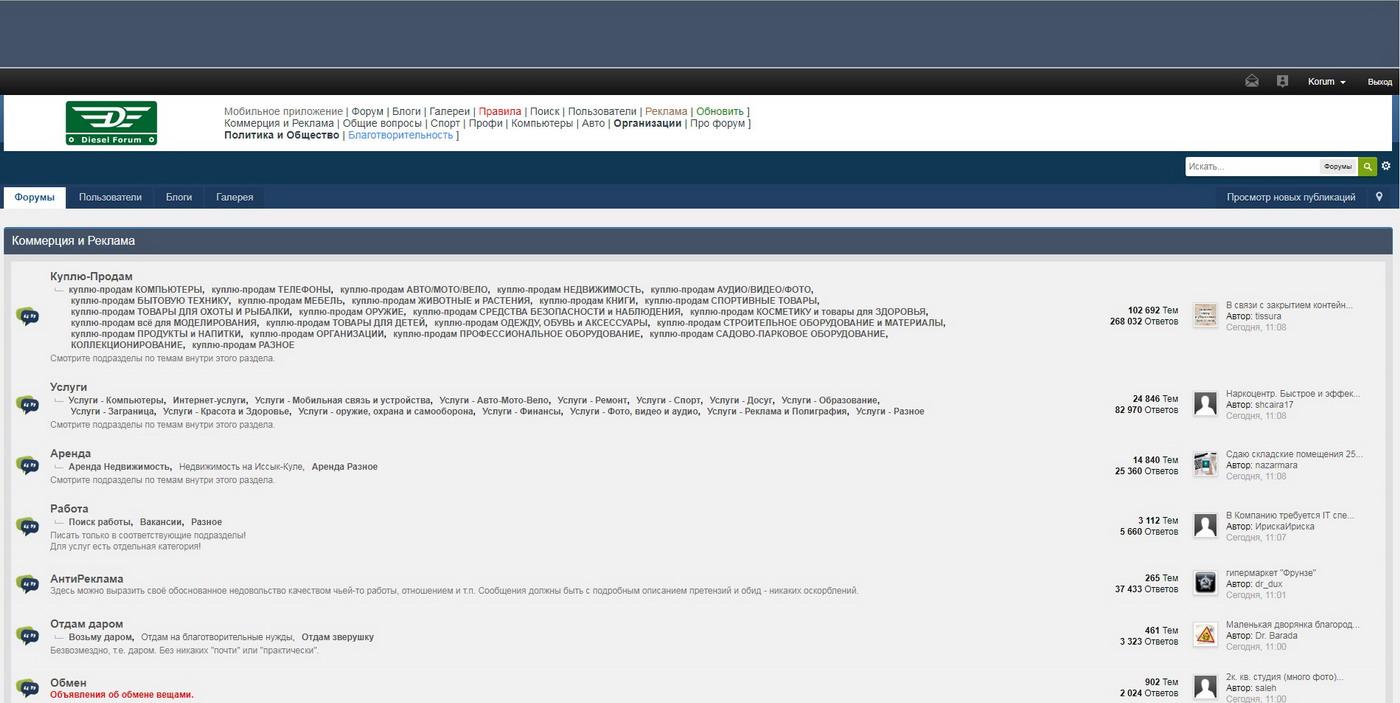This screenshot has width=1400, height=703.
Task: Click the Куплю-Продам forum status icon
Action: click(27, 317)
